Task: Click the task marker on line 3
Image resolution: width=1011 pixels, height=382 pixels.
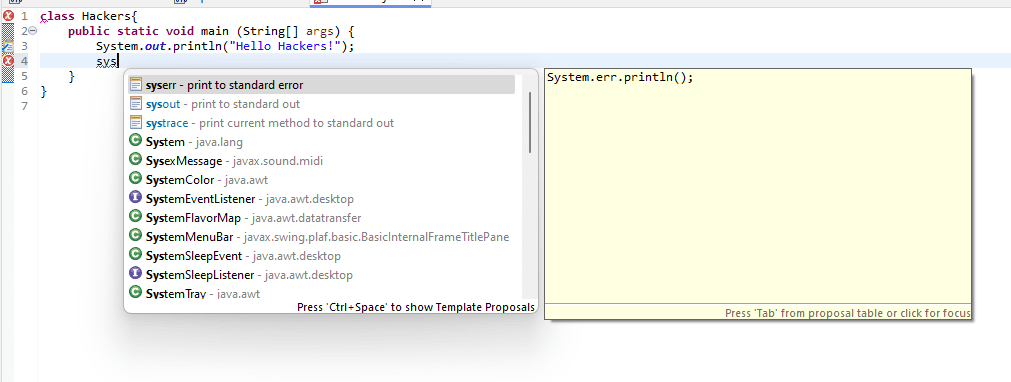Action: (x=8, y=46)
